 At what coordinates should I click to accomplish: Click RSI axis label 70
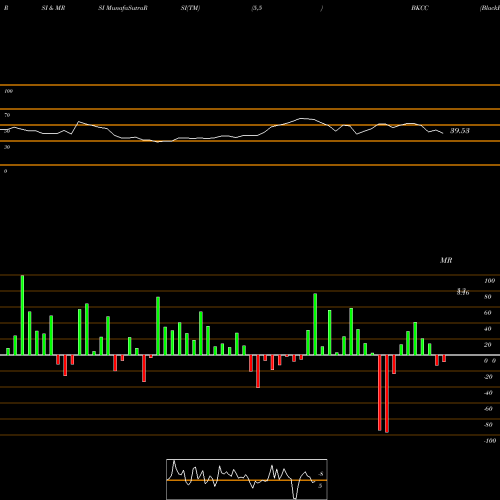7,115
